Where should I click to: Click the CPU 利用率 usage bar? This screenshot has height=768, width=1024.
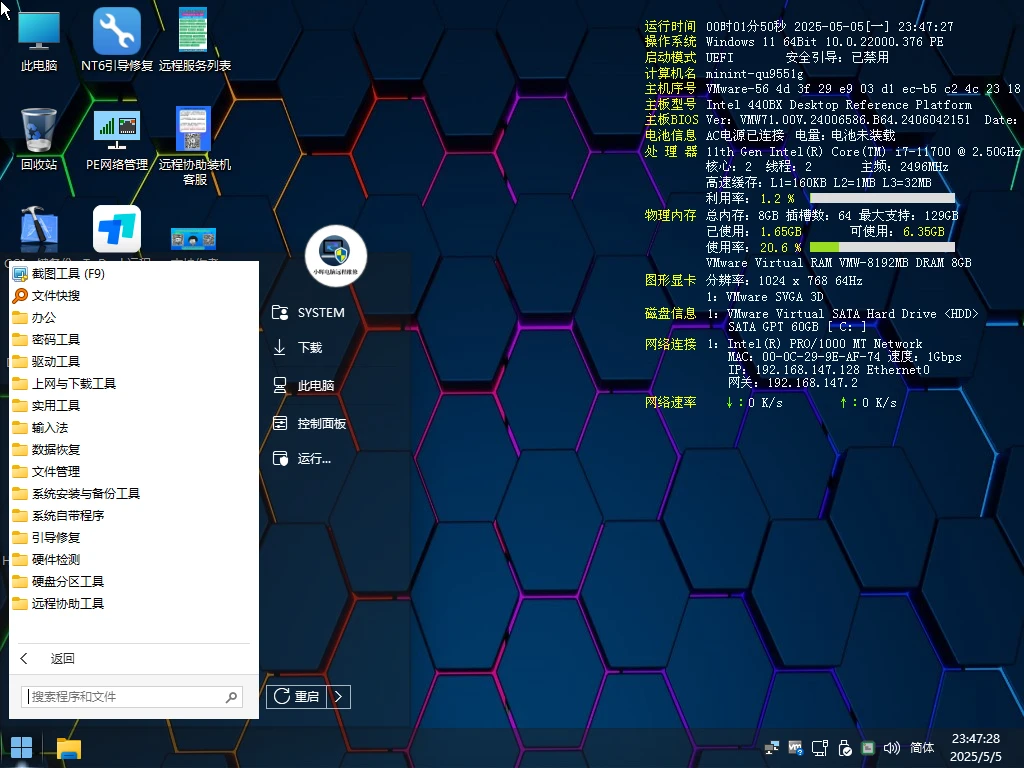pos(882,198)
